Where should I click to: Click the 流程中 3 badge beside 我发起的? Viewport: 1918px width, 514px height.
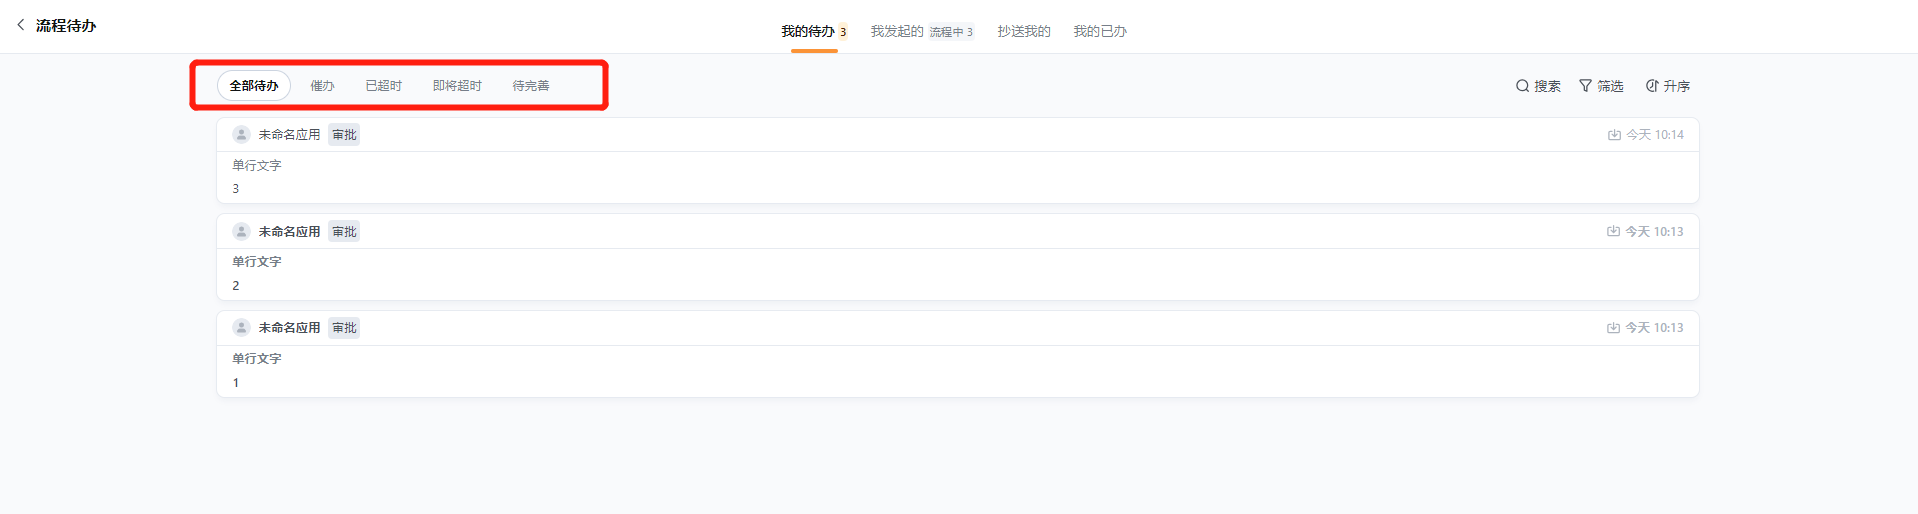(951, 32)
